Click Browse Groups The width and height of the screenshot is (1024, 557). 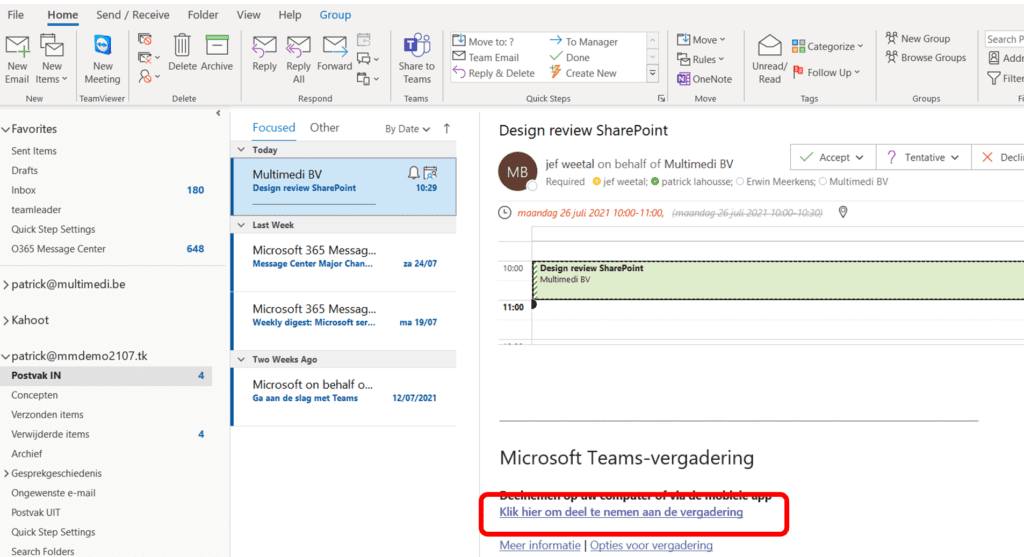tap(925, 57)
